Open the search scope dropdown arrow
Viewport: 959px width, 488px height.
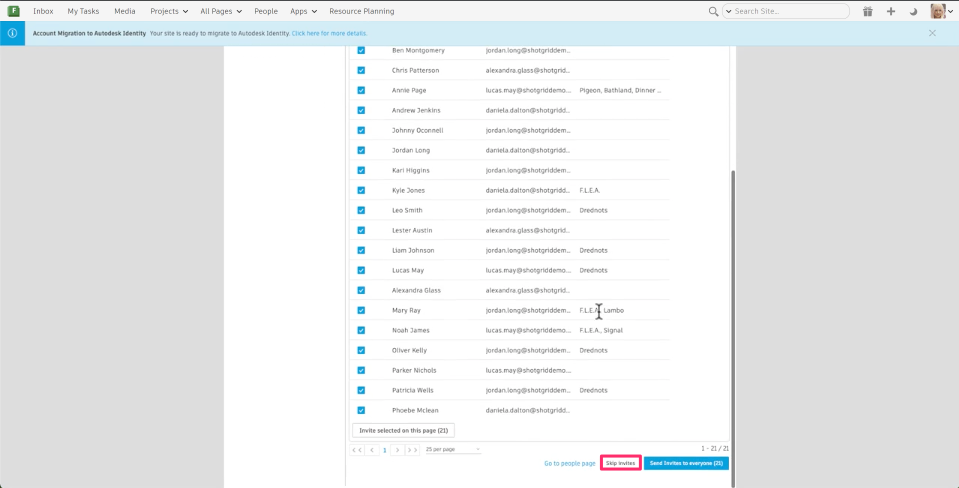tap(728, 11)
